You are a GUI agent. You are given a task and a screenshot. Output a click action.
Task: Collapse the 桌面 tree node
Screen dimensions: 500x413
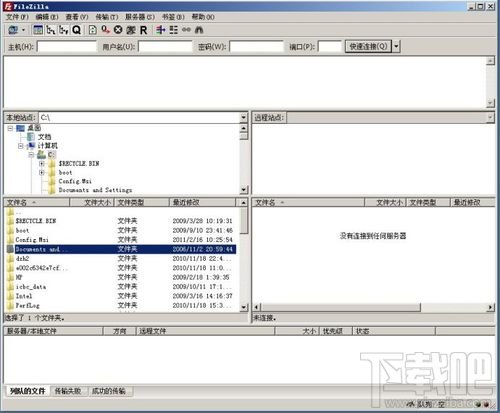(x=10, y=128)
